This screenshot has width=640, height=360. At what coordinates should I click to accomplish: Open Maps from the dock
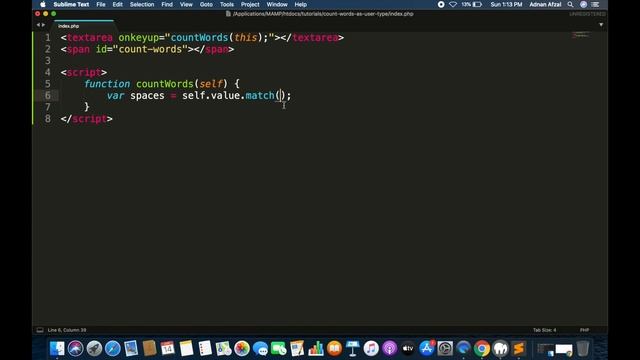coord(223,349)
